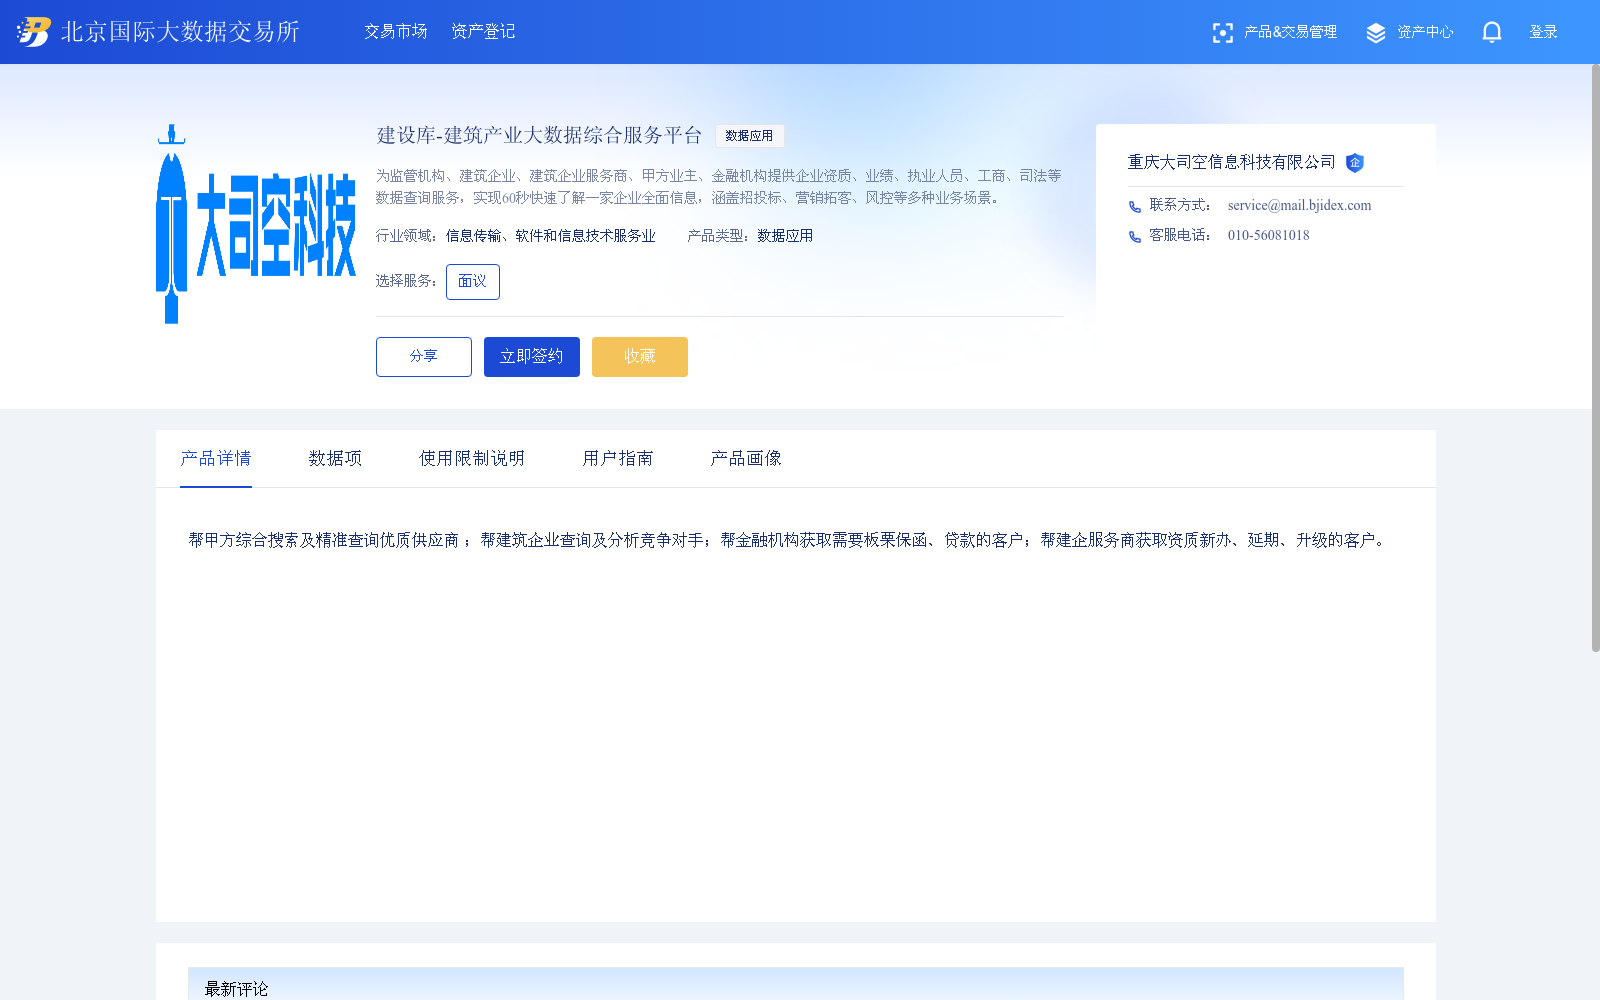Switch to the 数据项 tab
Screen dimensions: 1600x1000
pyautogui.click(x=335, y=458)
